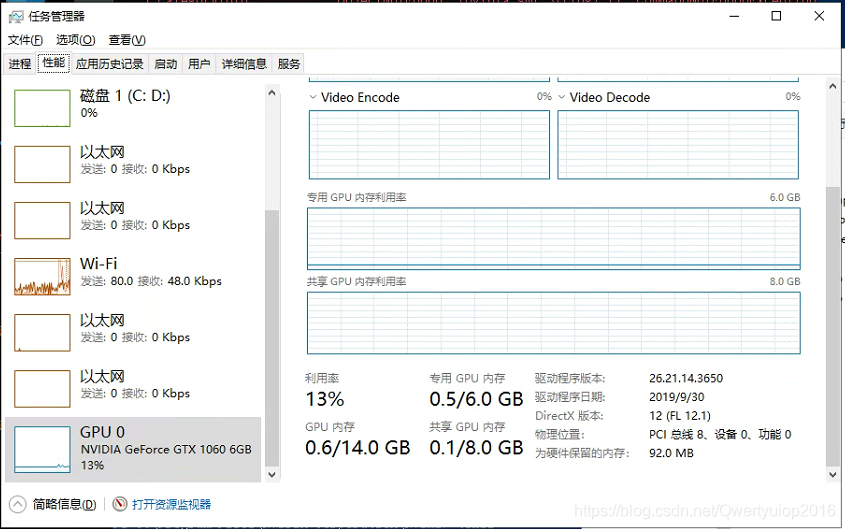Click the GPU details pane scroll up arrow
This screenshot has height=529, width=845.
[x=833, y=86]
